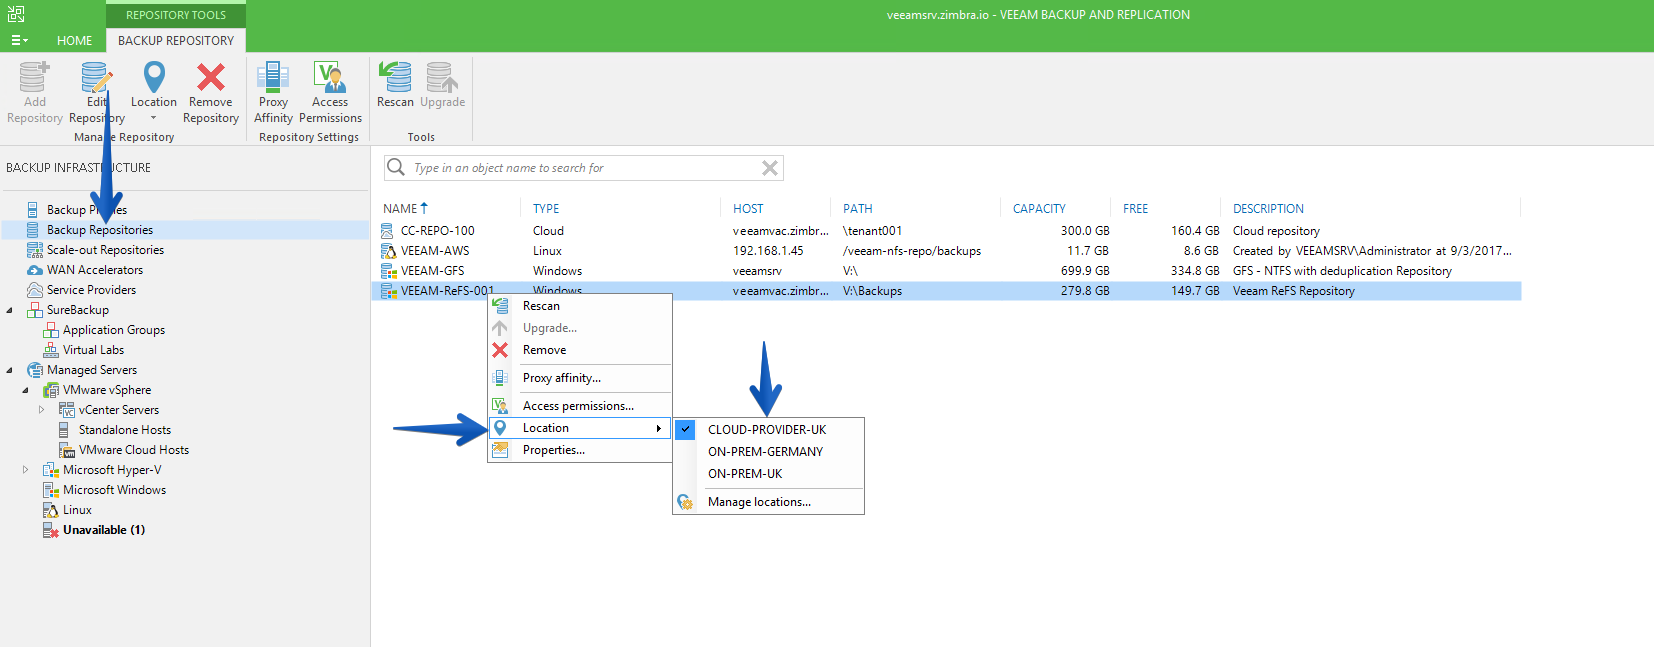Select Standalone Hosts in the tree

(125, 430)
